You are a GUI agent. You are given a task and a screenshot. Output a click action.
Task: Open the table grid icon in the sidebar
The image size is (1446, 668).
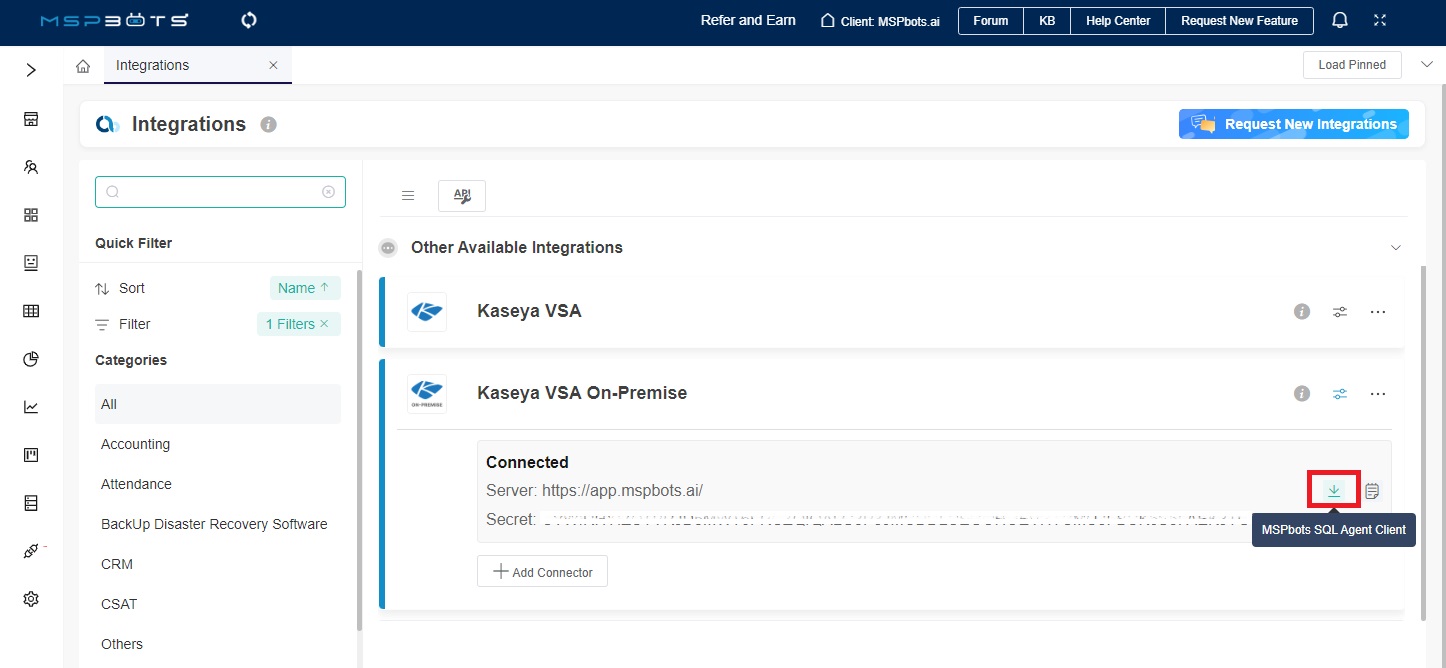pyautogui.click(x=31, y=311)
